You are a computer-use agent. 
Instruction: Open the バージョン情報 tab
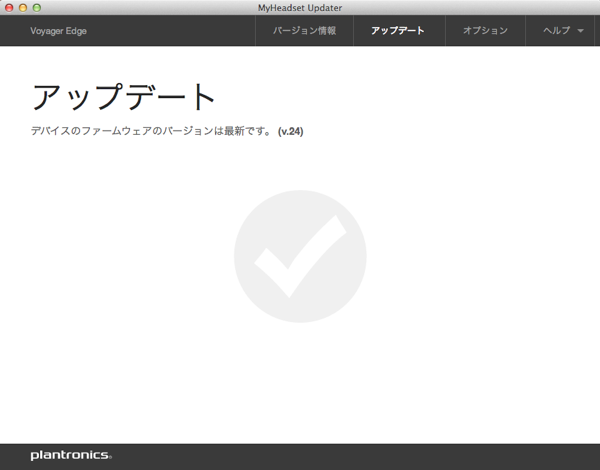(x=304, y=31)
